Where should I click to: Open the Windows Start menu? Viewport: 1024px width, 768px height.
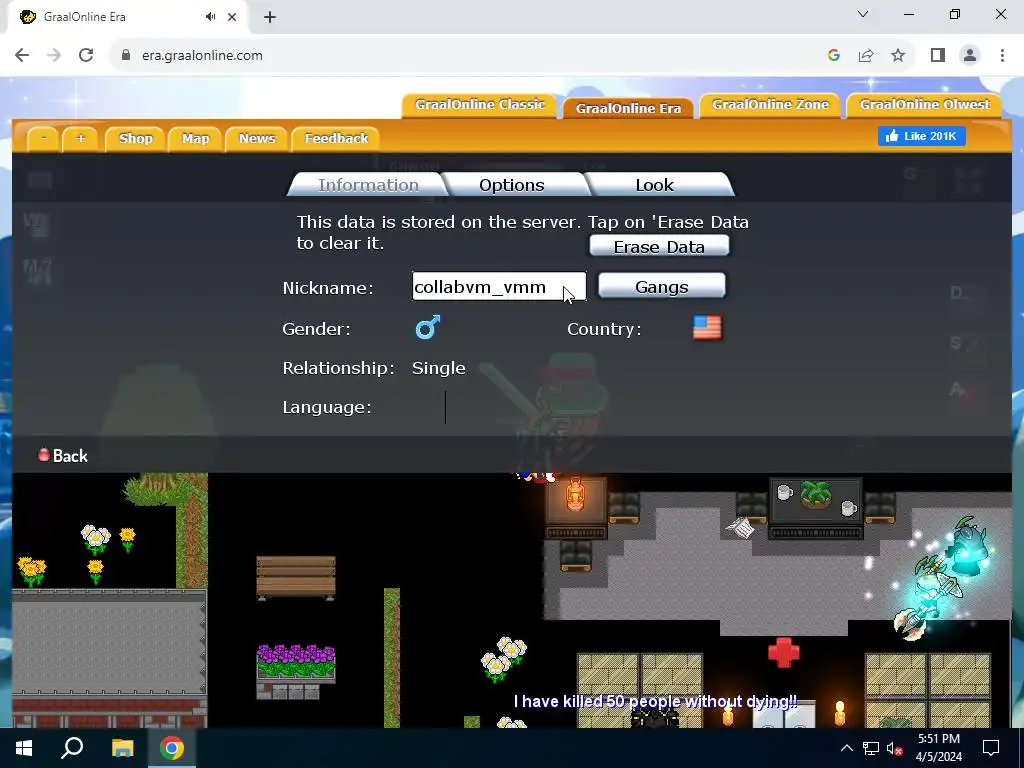coord(24,748)
